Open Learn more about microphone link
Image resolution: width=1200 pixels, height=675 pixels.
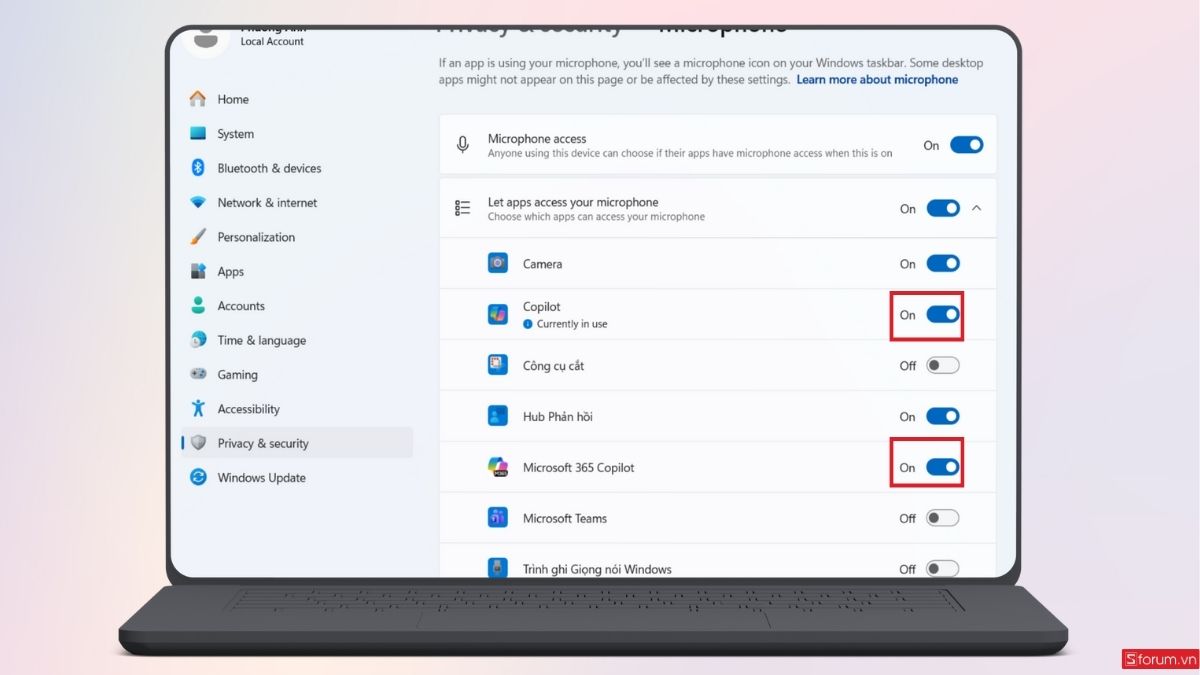(877, 80)
